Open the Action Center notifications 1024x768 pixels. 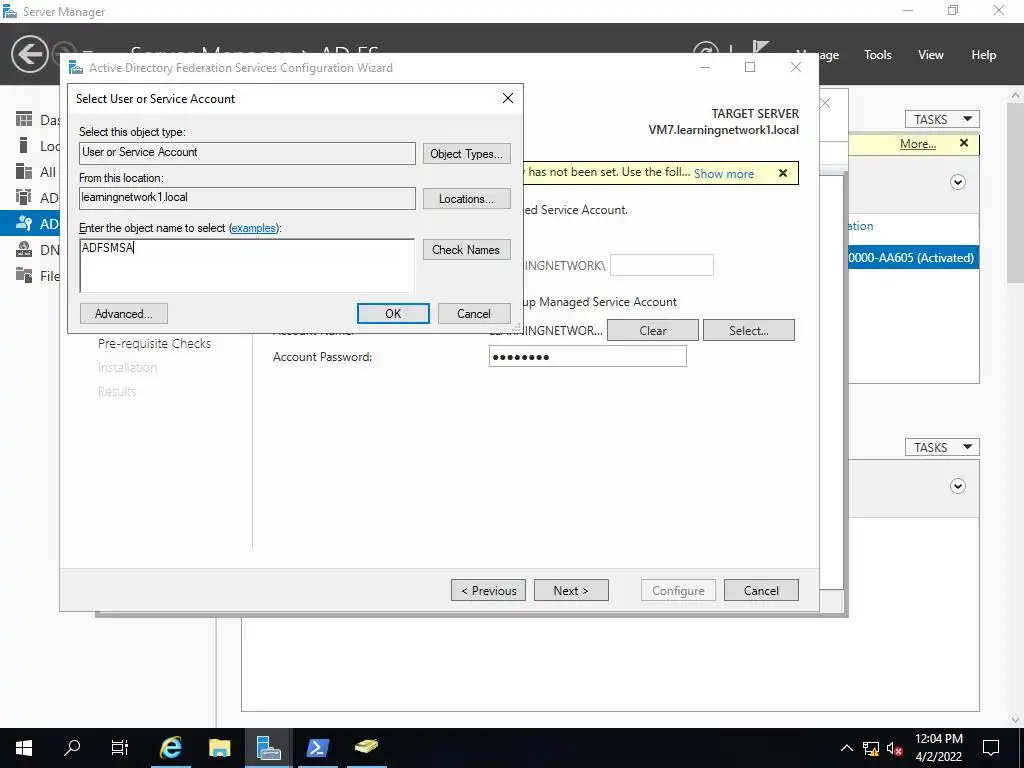coord(991,748)
